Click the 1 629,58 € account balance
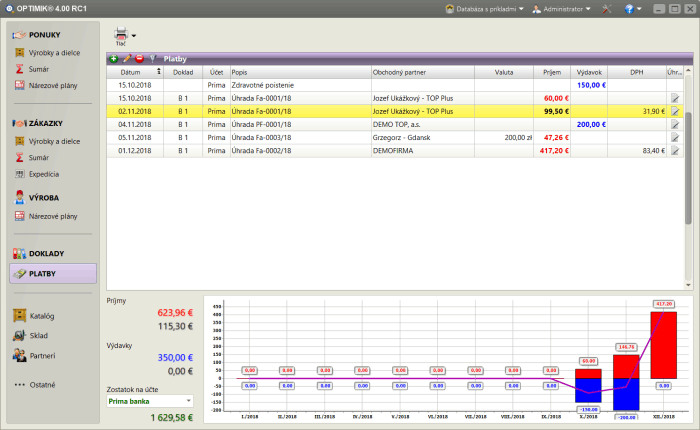 click(171, 417)
